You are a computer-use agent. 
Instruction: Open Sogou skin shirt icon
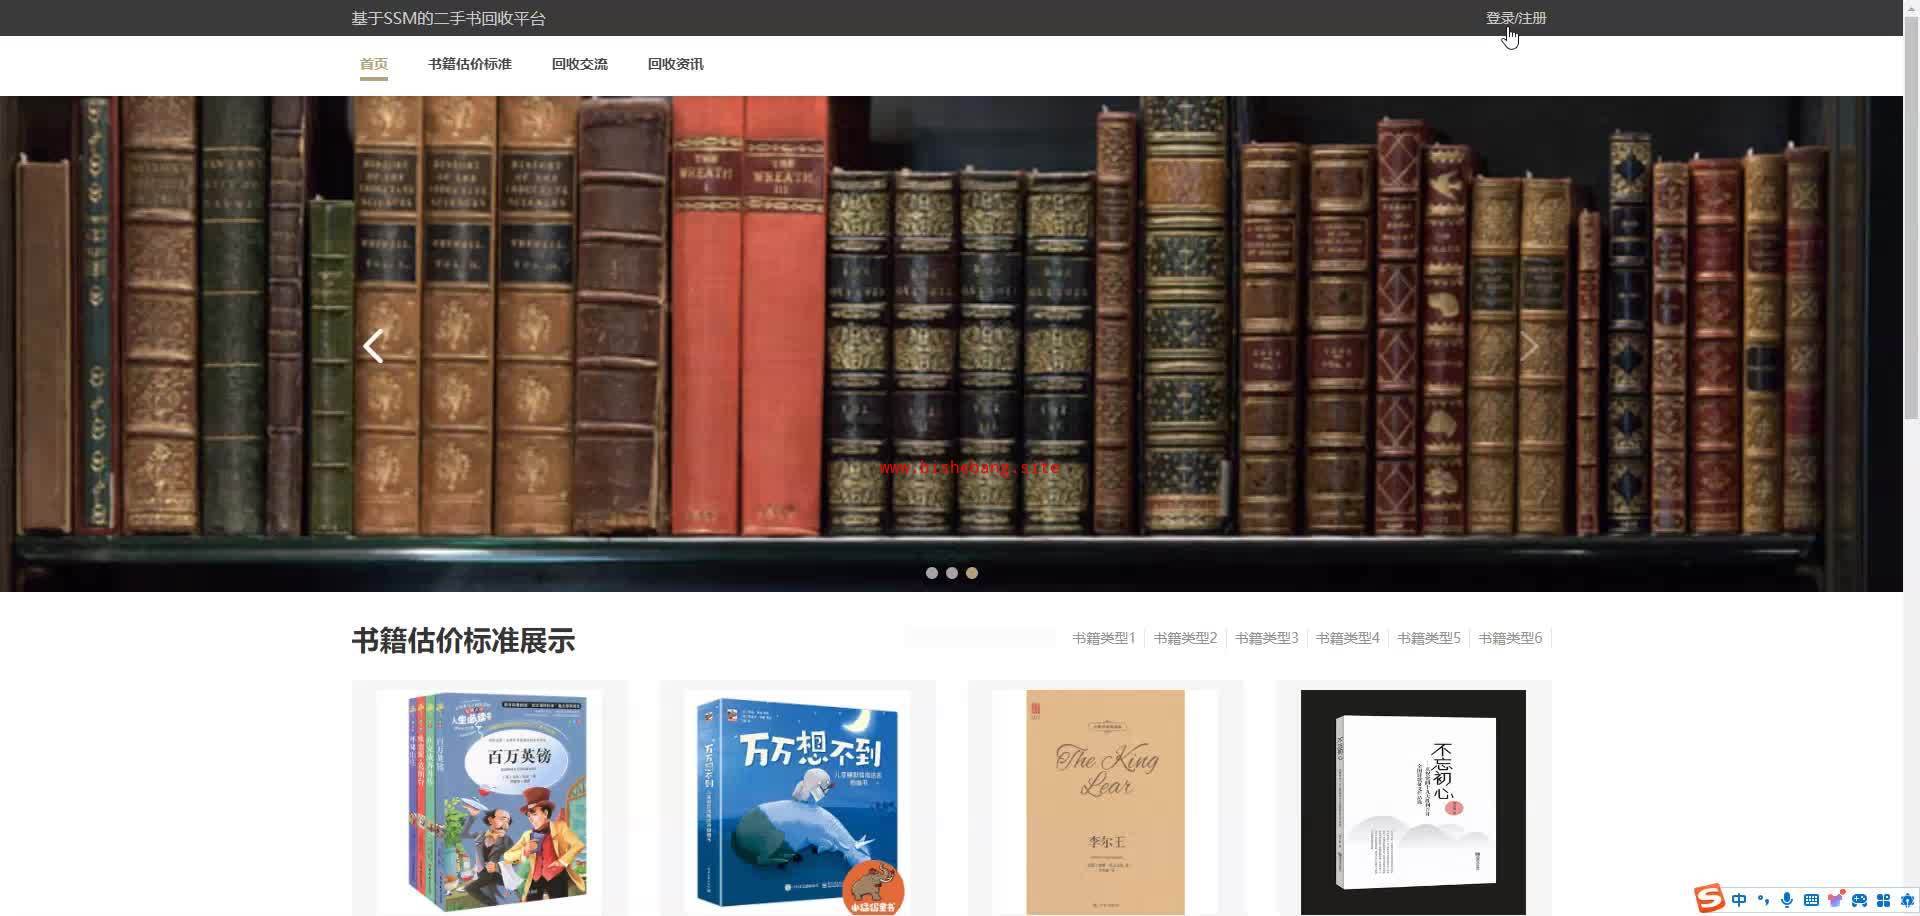pos(1835,900)
